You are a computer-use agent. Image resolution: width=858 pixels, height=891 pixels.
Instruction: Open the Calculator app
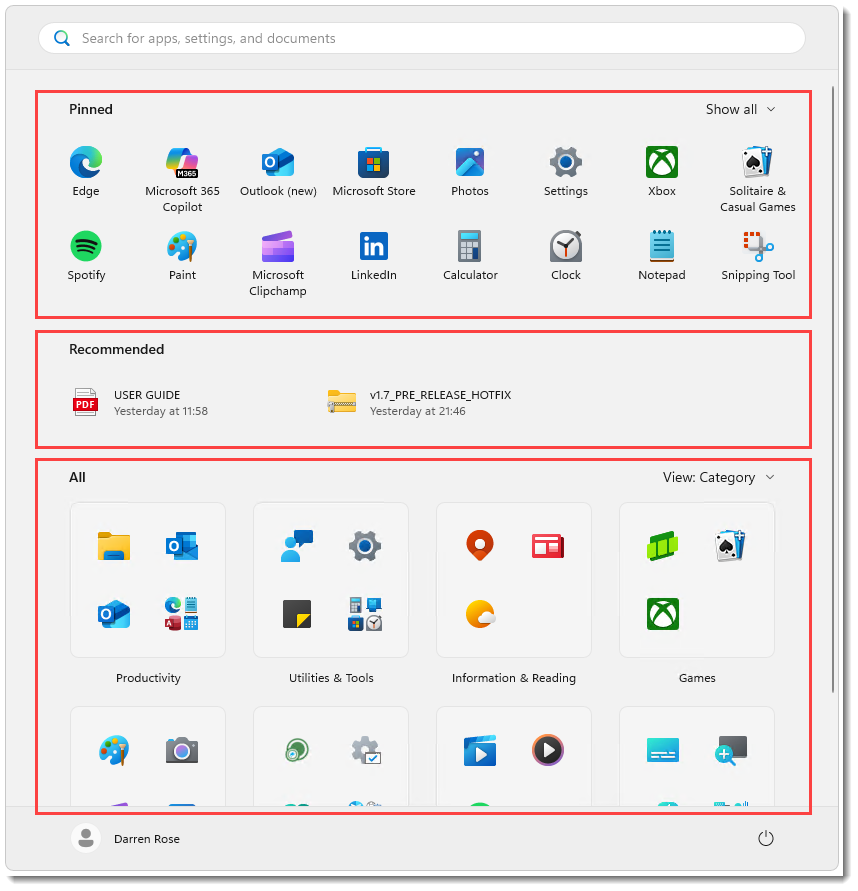[x=469, y=246]
